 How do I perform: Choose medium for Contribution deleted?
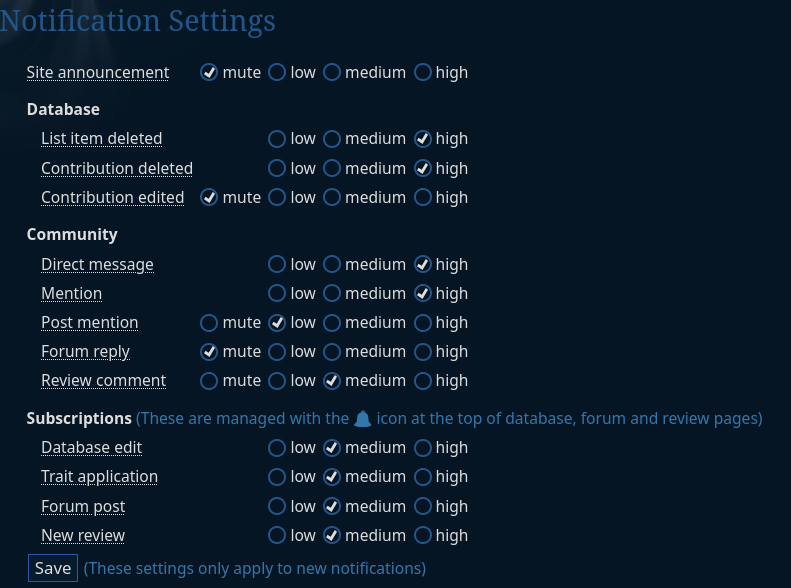332,168
